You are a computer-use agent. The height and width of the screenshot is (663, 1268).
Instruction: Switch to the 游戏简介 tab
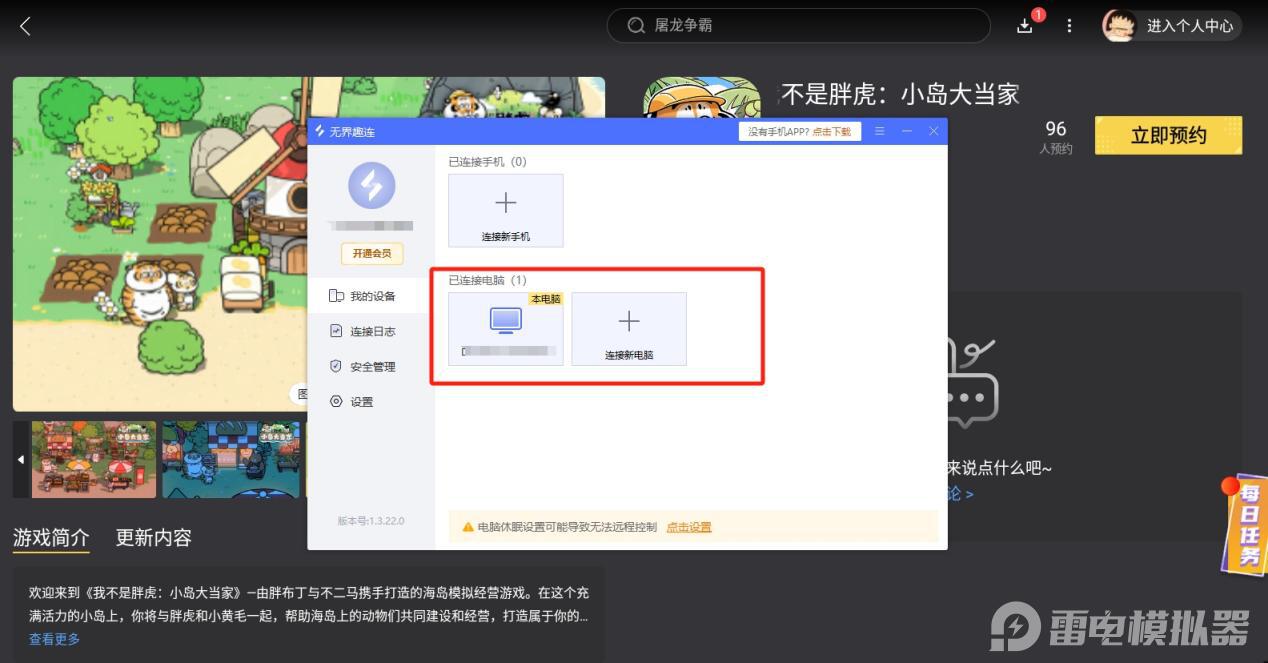click(x=51, y=537)
